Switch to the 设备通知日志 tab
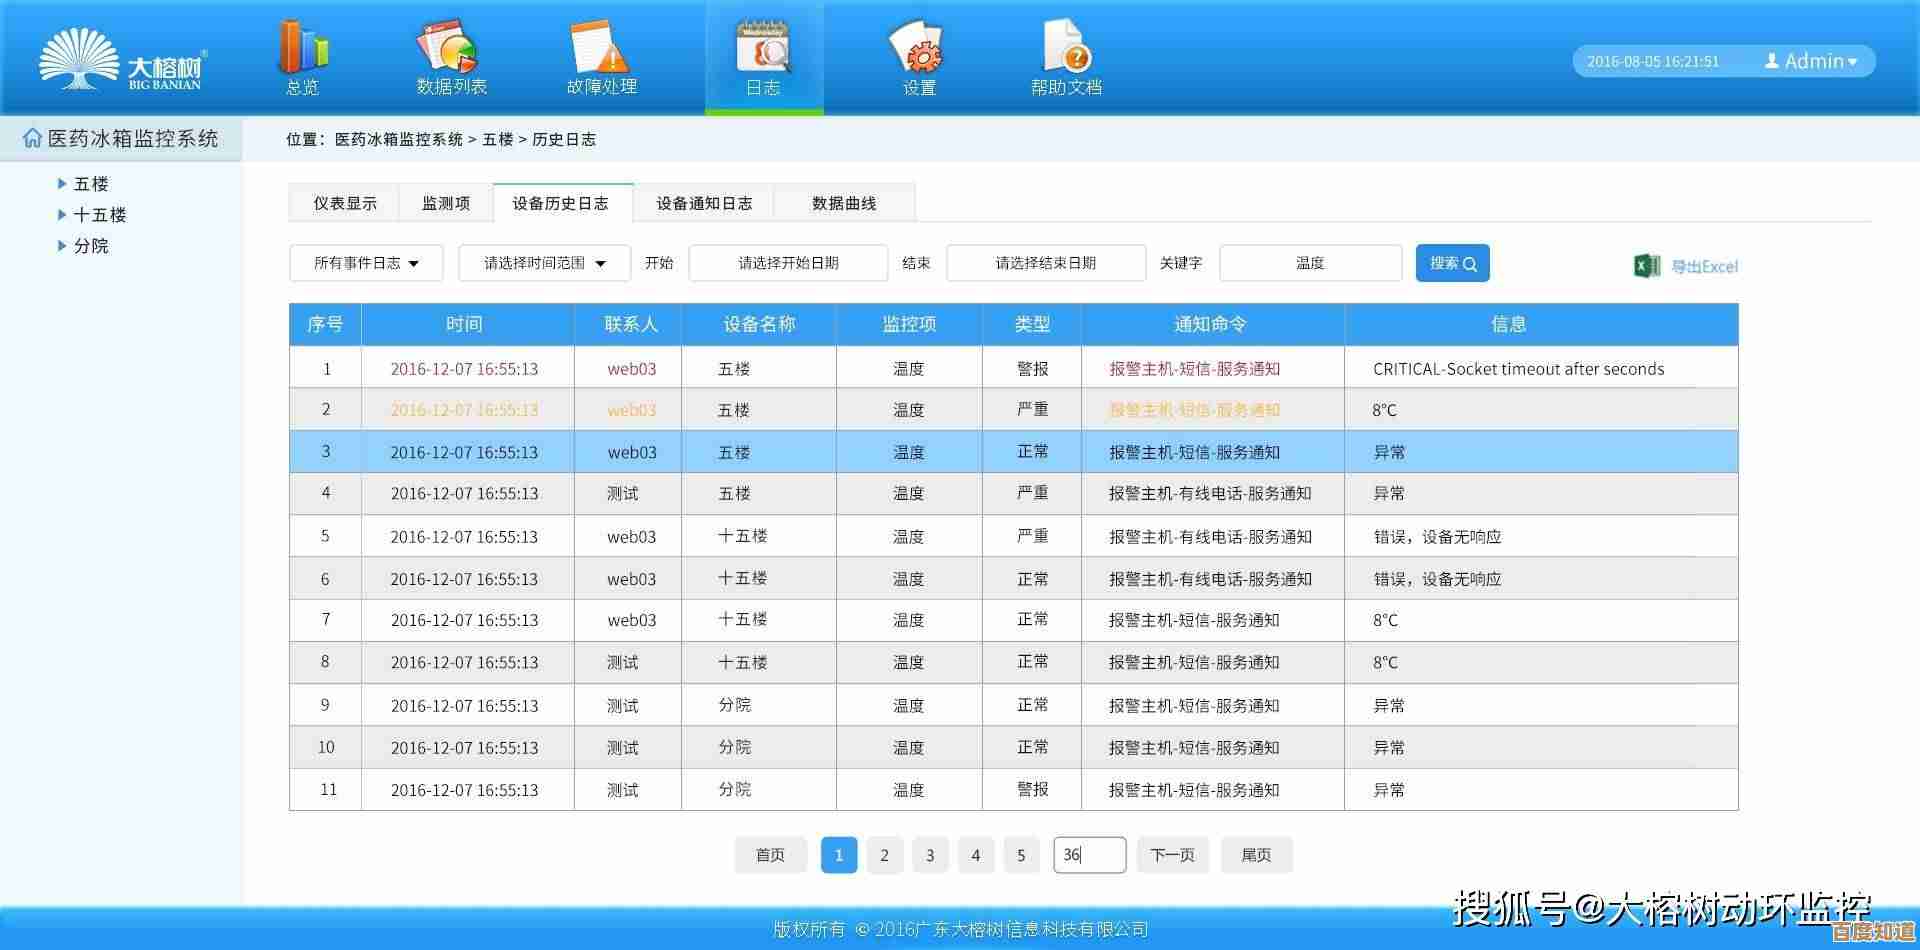1920x950 pixels. tap(703, 203)
